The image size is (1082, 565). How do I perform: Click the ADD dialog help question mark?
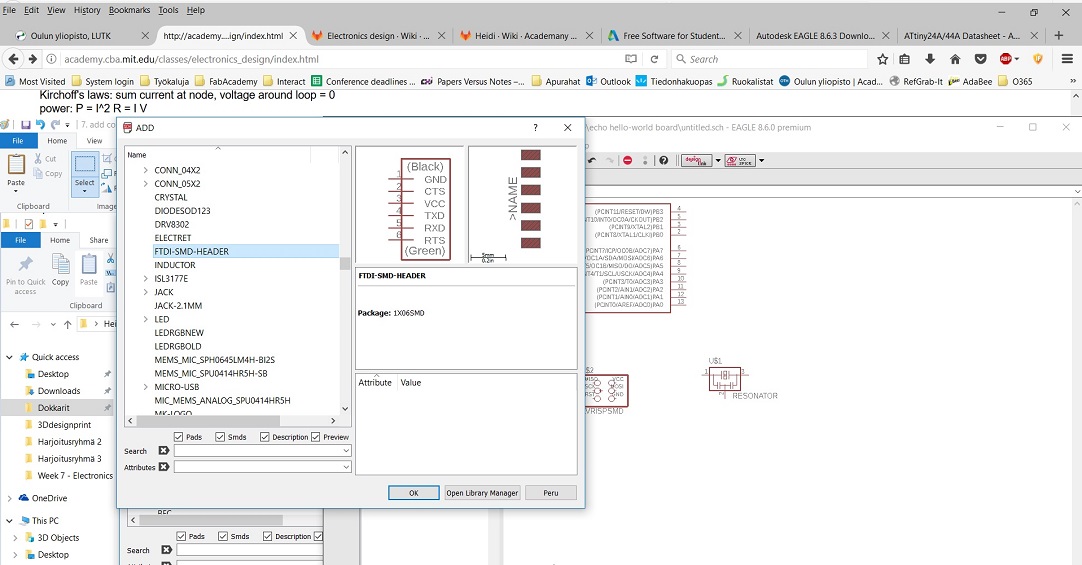pyautogui.click(x=535, y=128)
